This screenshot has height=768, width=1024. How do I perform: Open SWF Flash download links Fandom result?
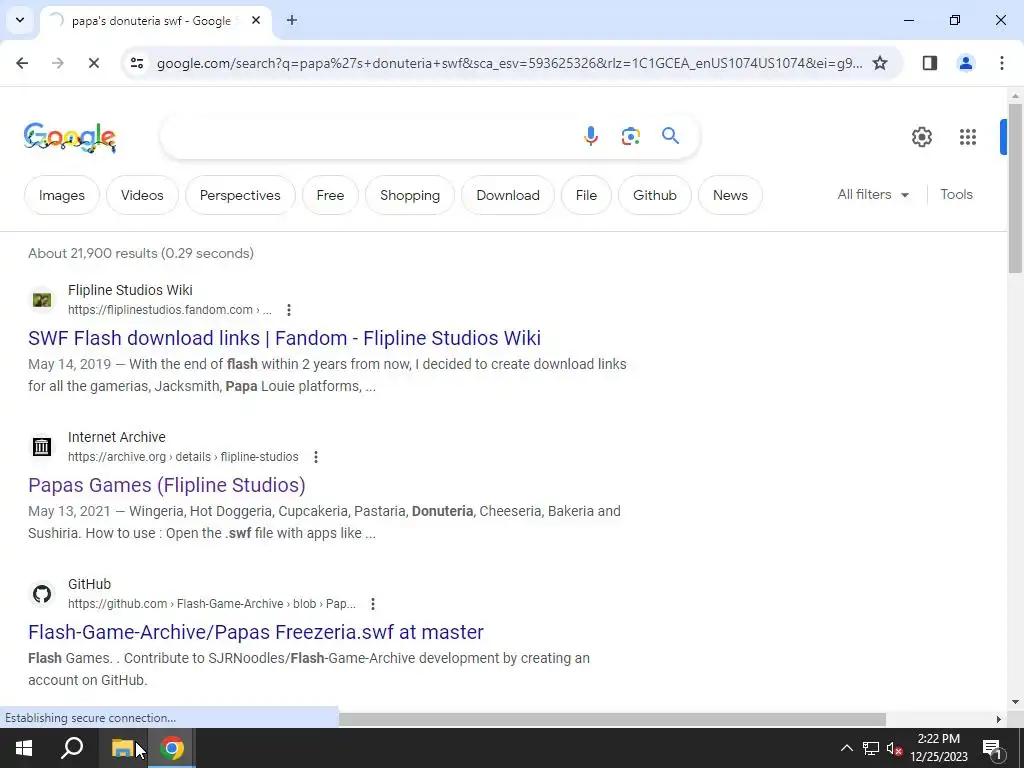(284, 338)
